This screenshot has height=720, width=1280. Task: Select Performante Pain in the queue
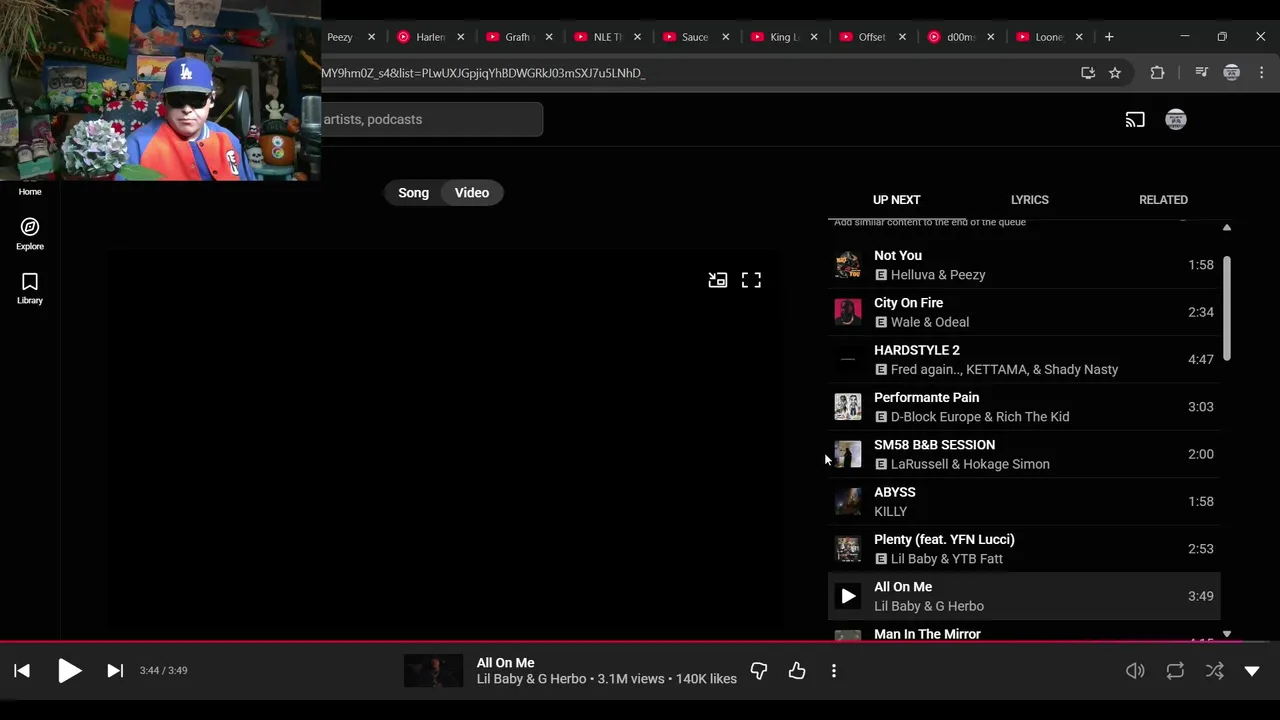(1024, 407)
